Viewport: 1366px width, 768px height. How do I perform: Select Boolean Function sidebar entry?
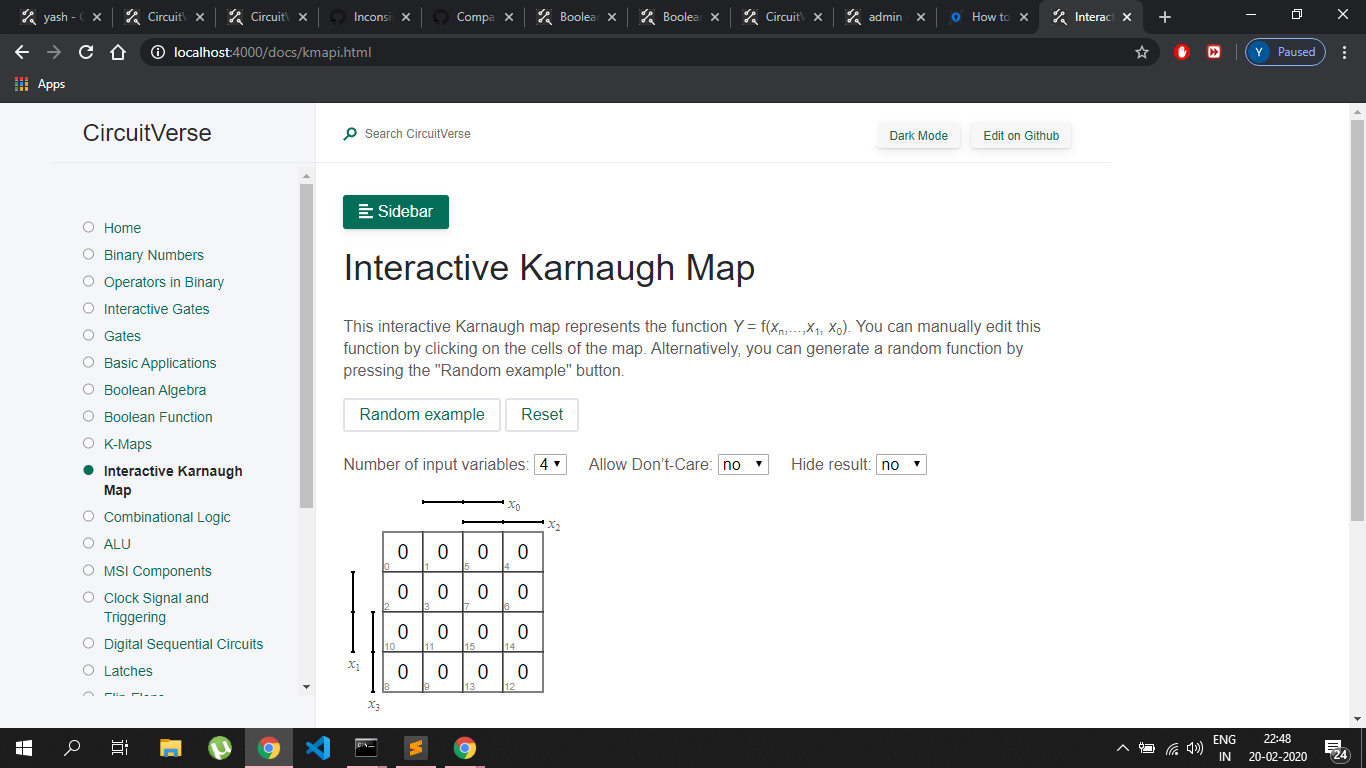point(158,417)
